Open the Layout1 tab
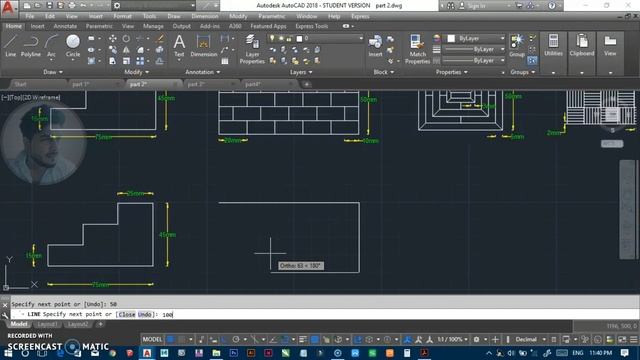Image resolution: width=640 pixels, height=360 pixels. point(47,324)
